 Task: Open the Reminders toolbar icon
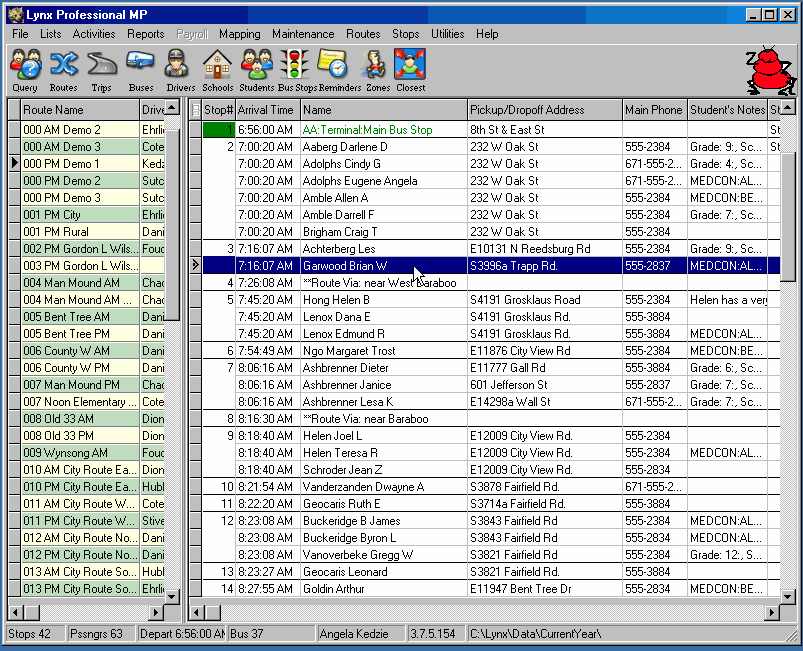click(x=340, y=70)
